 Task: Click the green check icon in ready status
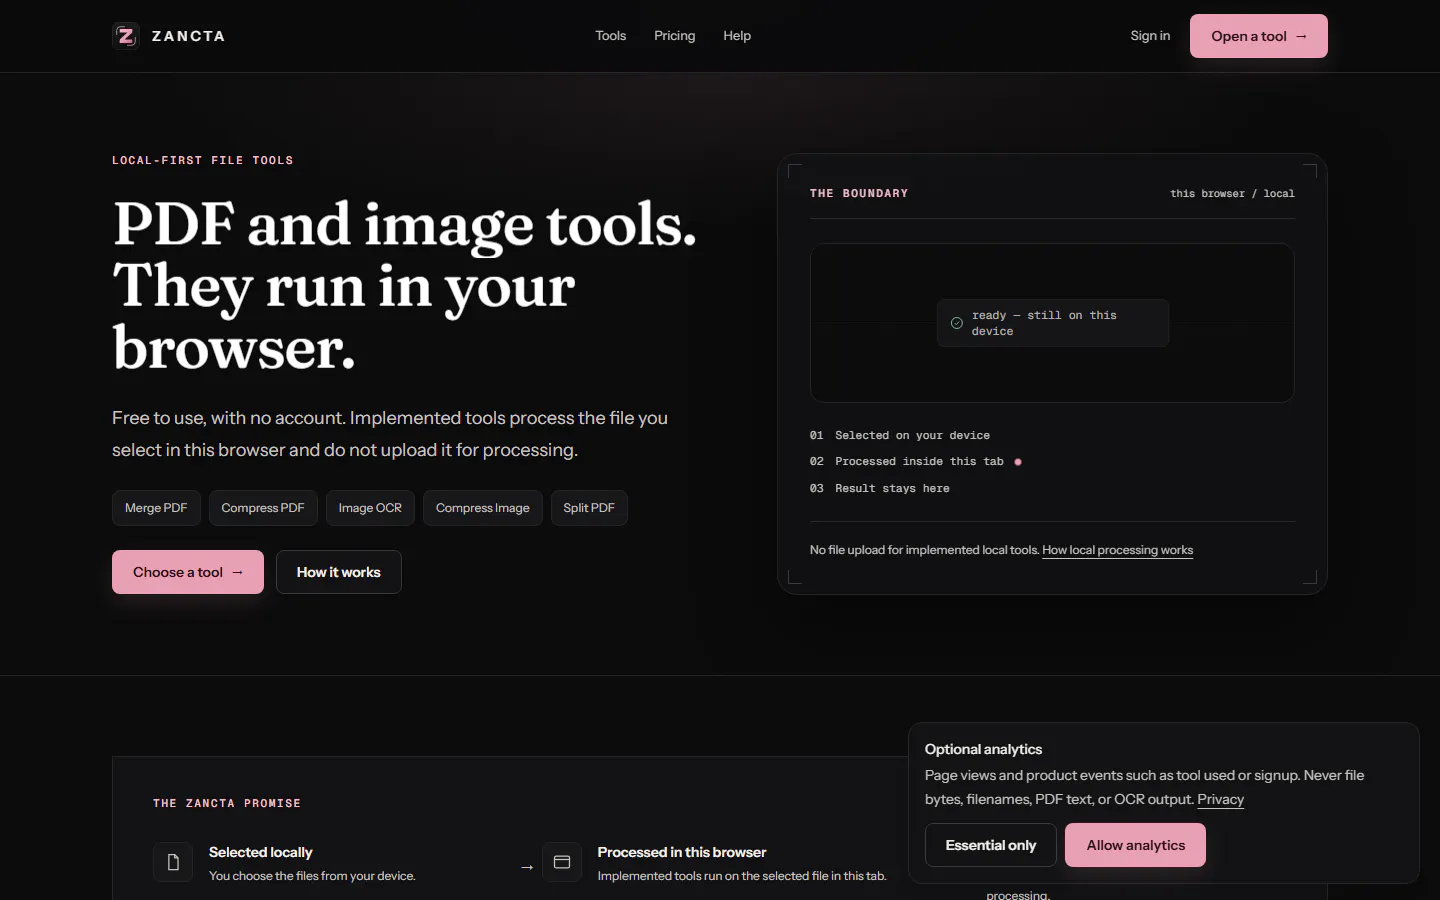957,323
